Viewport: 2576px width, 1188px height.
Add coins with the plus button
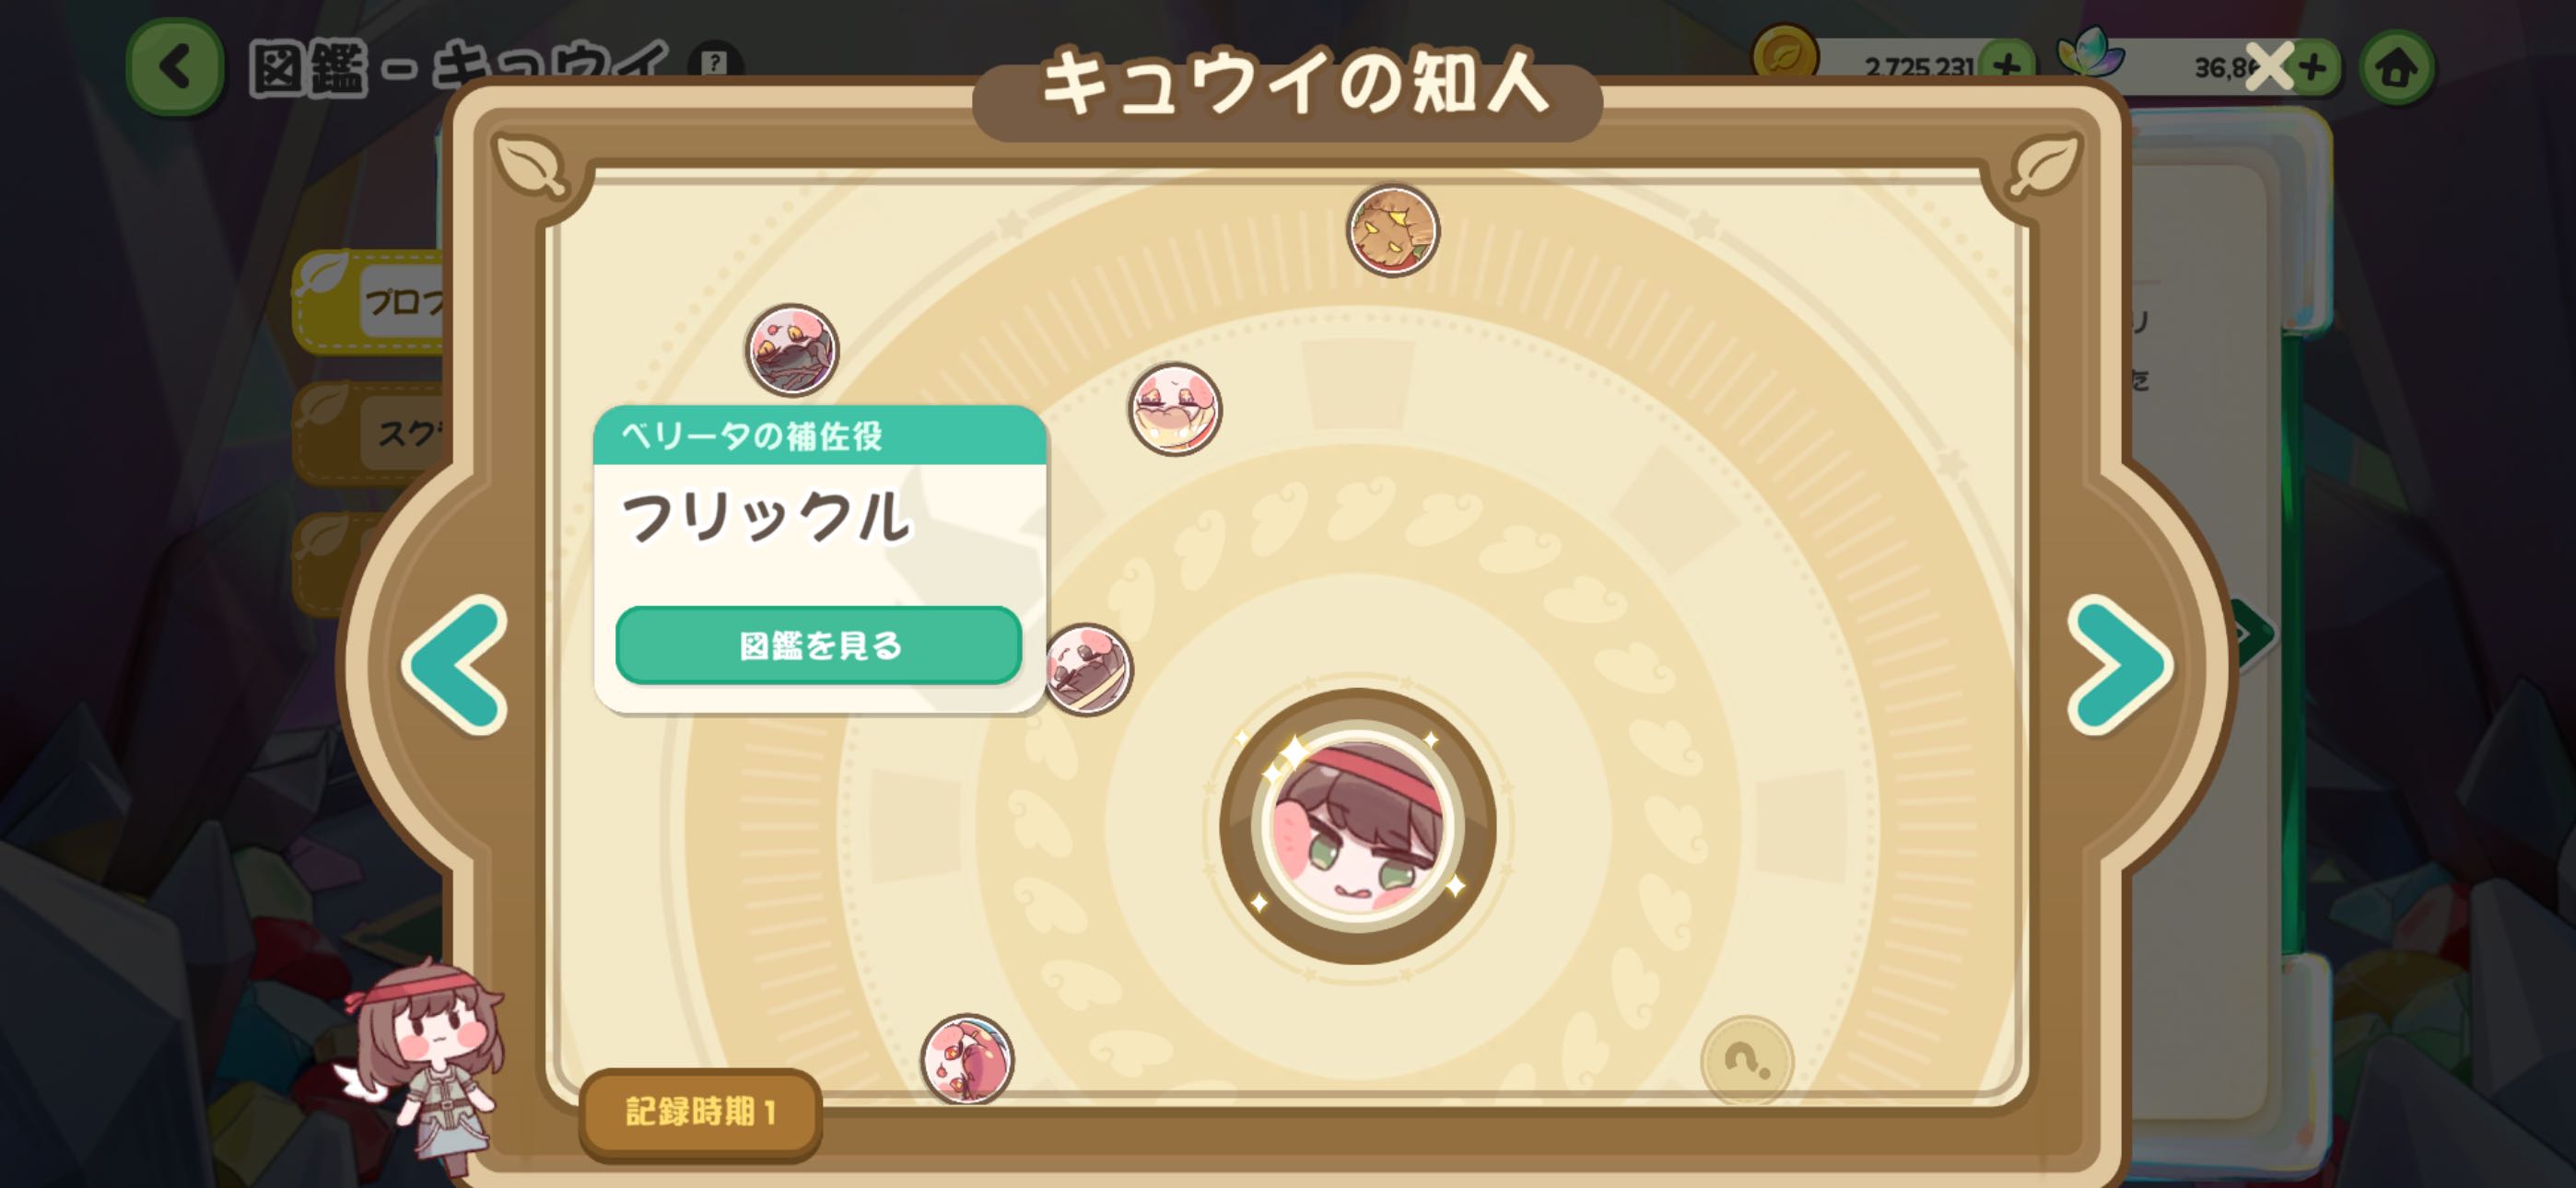[2006, 67]
